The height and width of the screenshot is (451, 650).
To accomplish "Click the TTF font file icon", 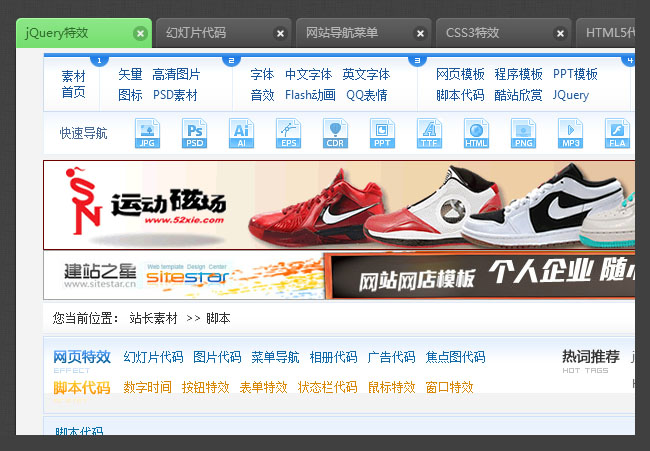I will click(429, 133).
